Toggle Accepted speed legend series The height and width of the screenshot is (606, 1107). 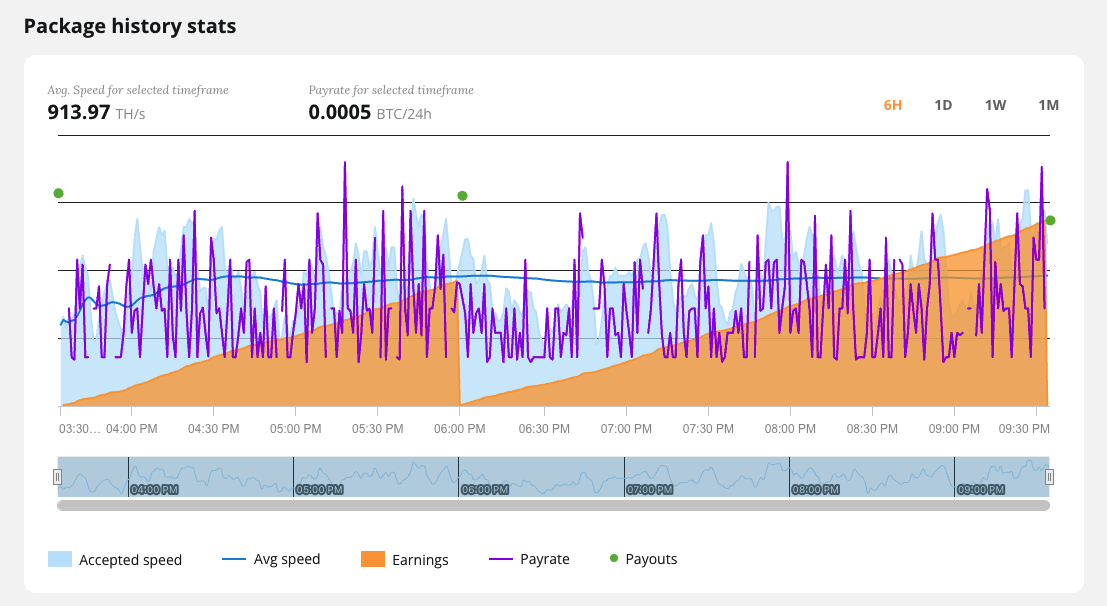[115, 559]
